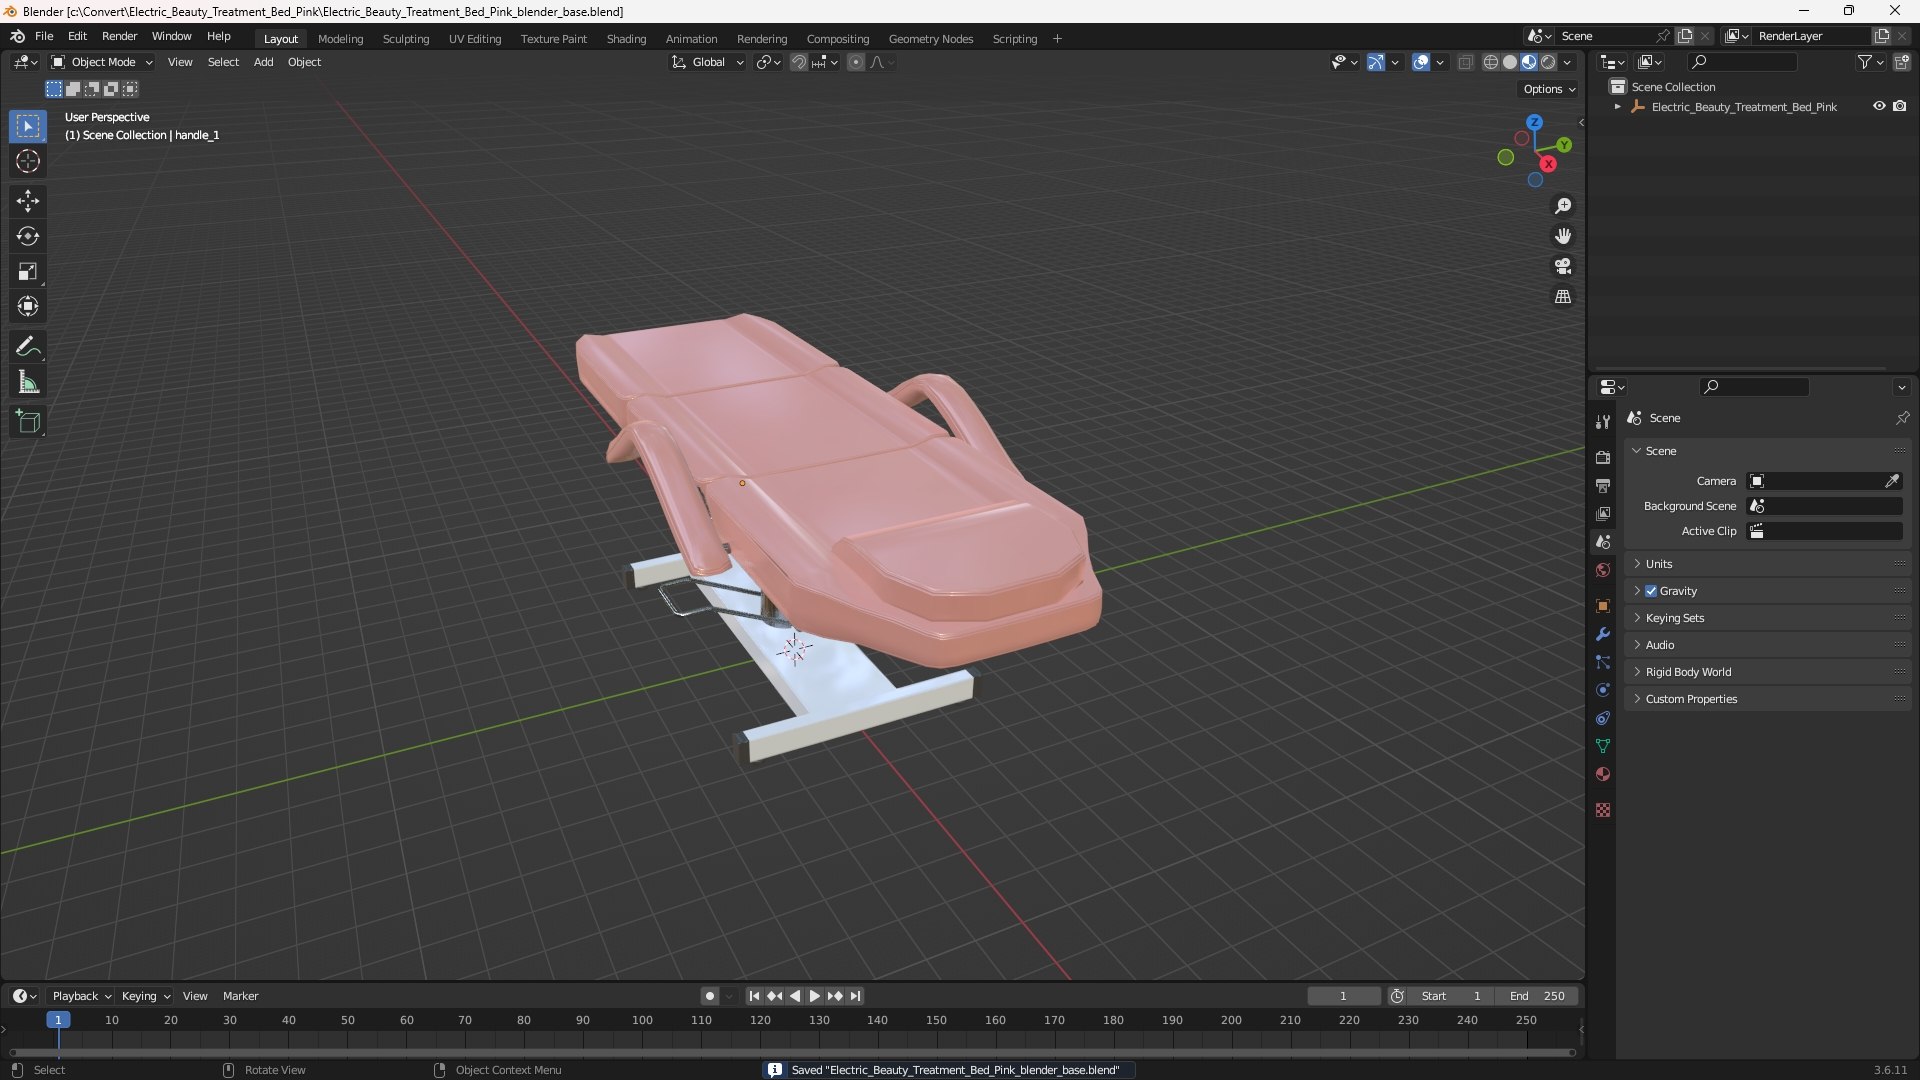Open the Modifiers properties tab

[x=1603, y=634]
